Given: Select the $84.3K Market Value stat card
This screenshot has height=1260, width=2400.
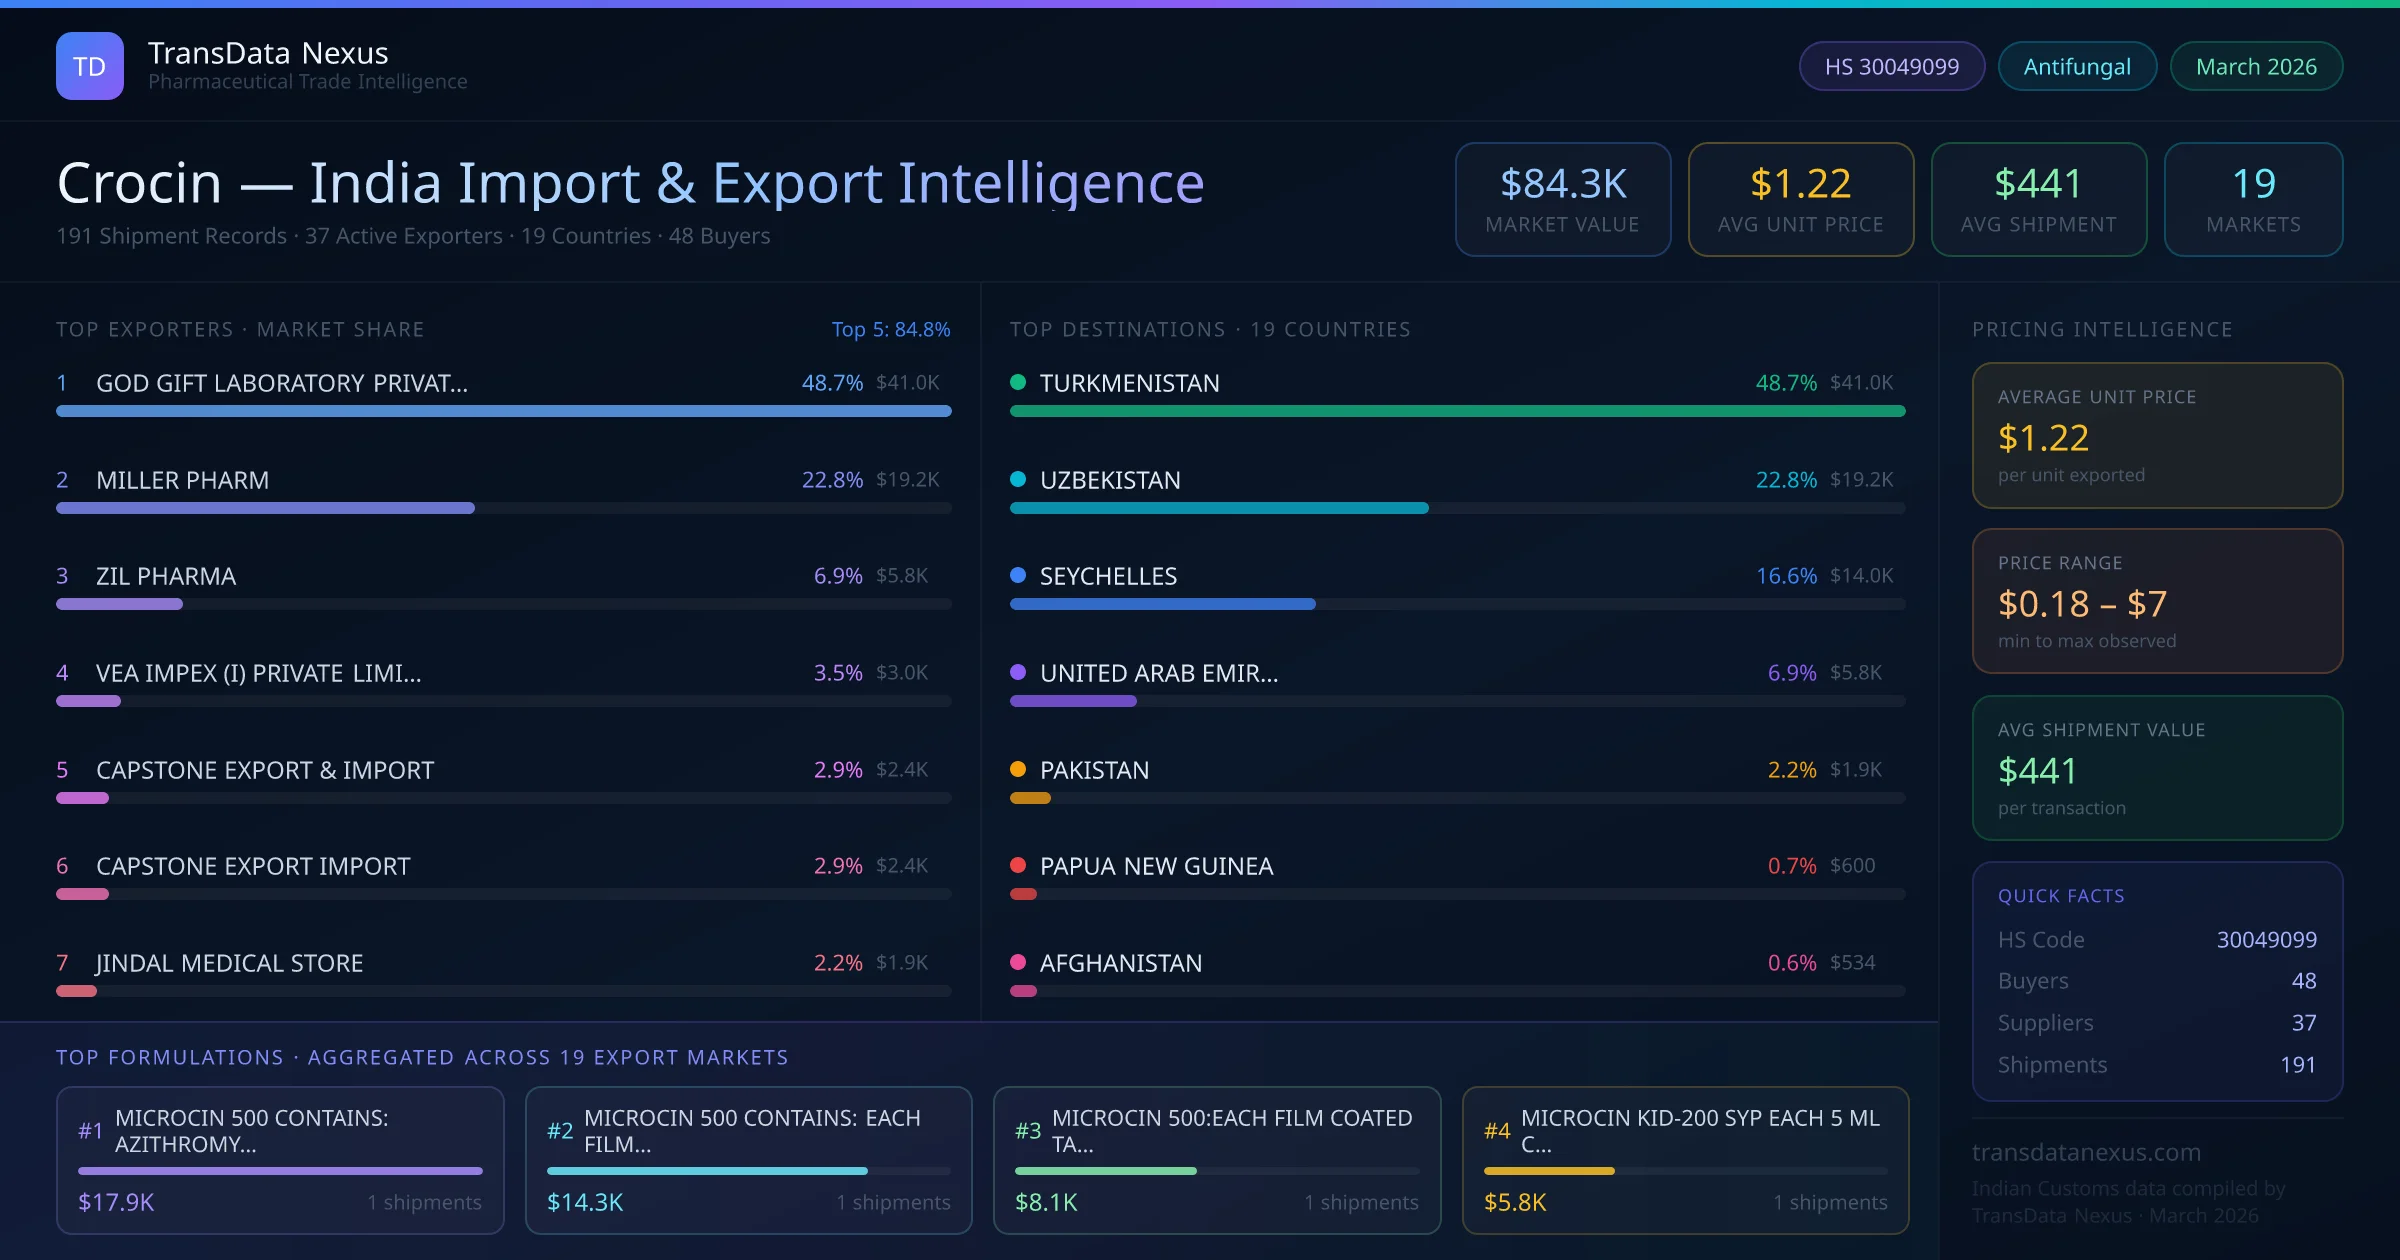Looking at the screenshot, I should (1562, 199).
